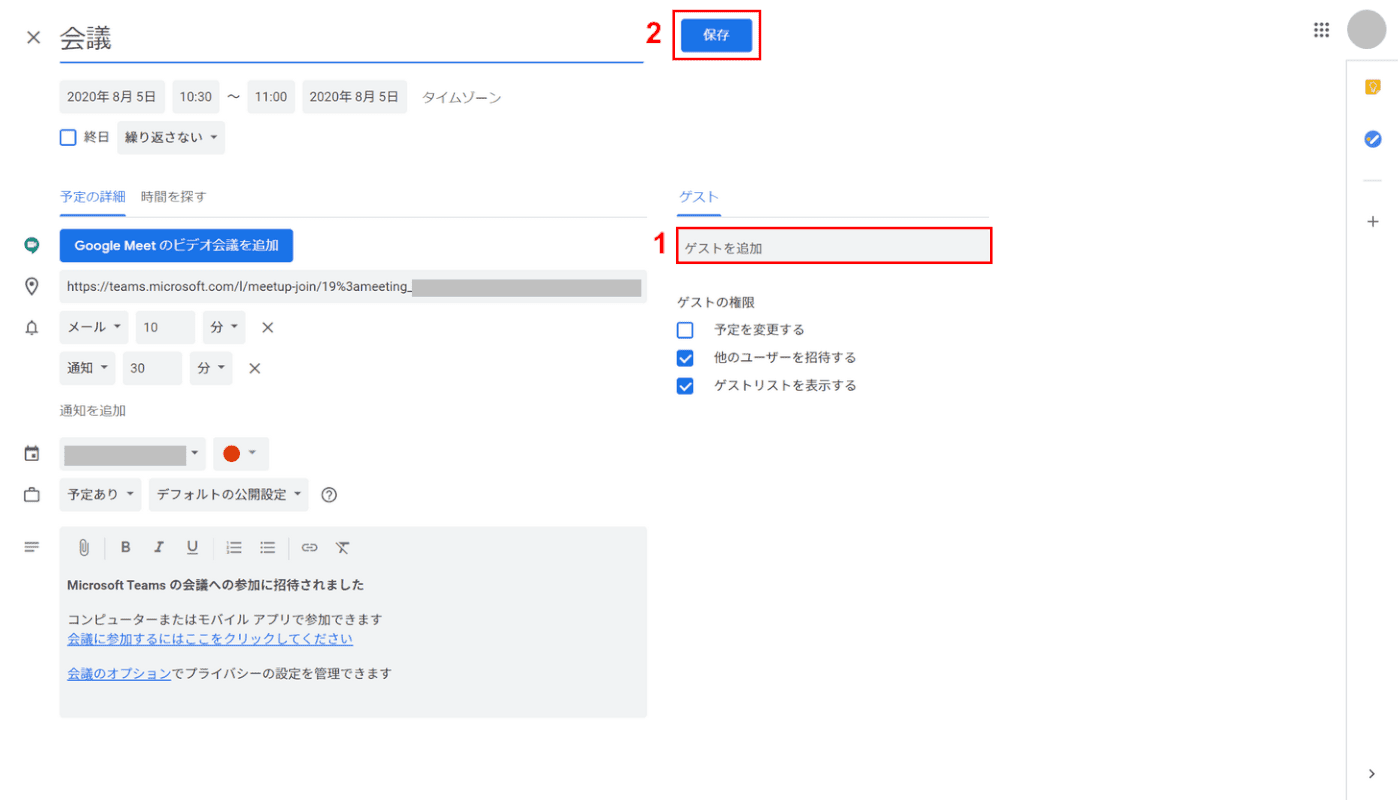Add Google Meet video conferencing
1398x800 pixels.
point(176,245)
